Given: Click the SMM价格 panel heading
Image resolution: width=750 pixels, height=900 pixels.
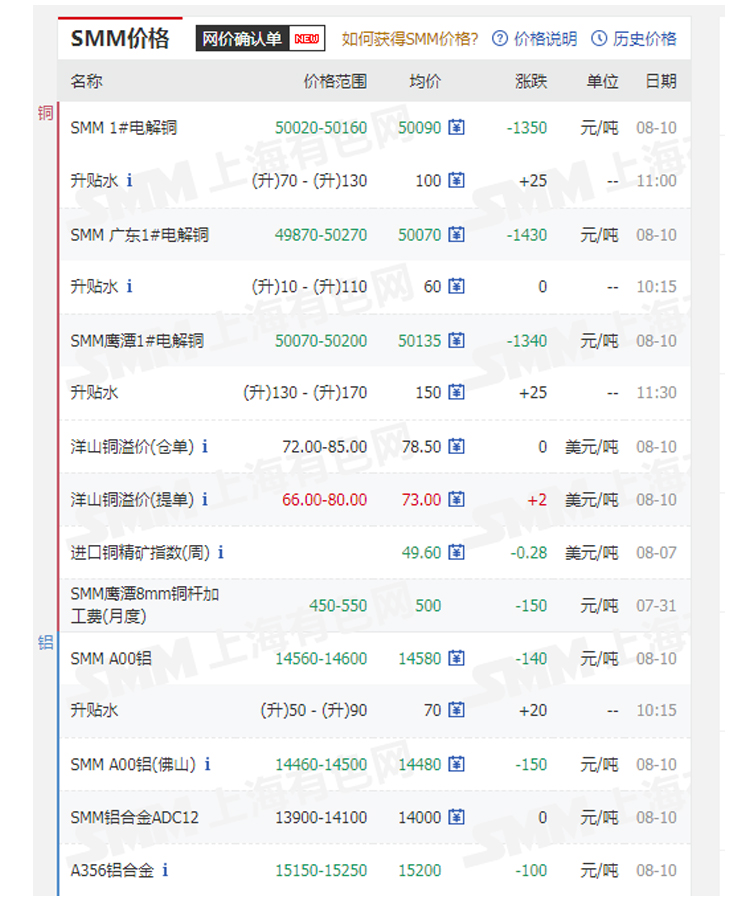Looking at the screenshot, I should click(120, 39).
